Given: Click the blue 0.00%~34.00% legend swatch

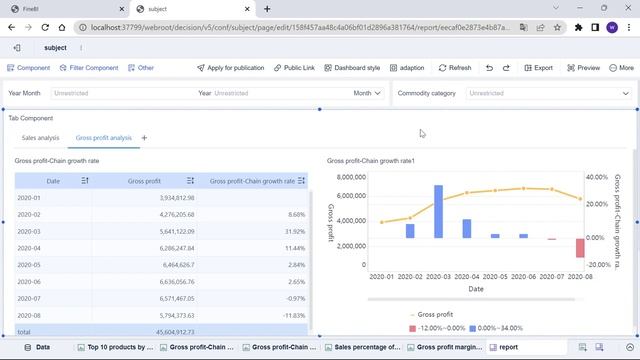Looking at the screenshot, I should tap(473, 328).
